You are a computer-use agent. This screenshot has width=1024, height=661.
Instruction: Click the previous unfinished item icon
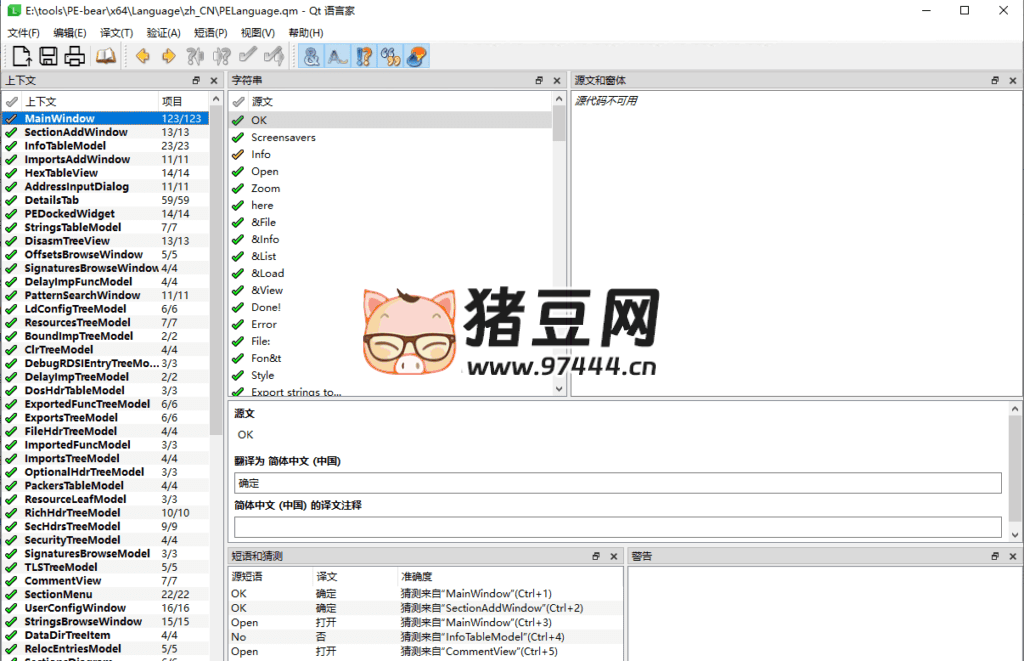tap(197, 55)
